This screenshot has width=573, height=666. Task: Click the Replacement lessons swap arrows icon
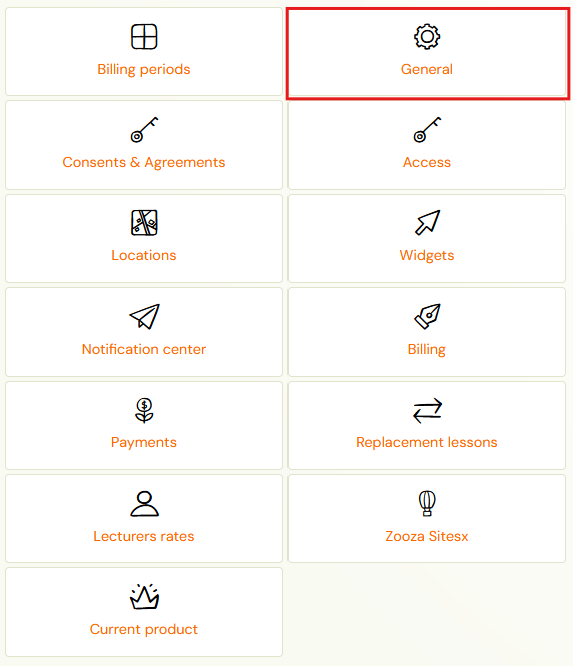pyautogui.click(x=427, y=410)
